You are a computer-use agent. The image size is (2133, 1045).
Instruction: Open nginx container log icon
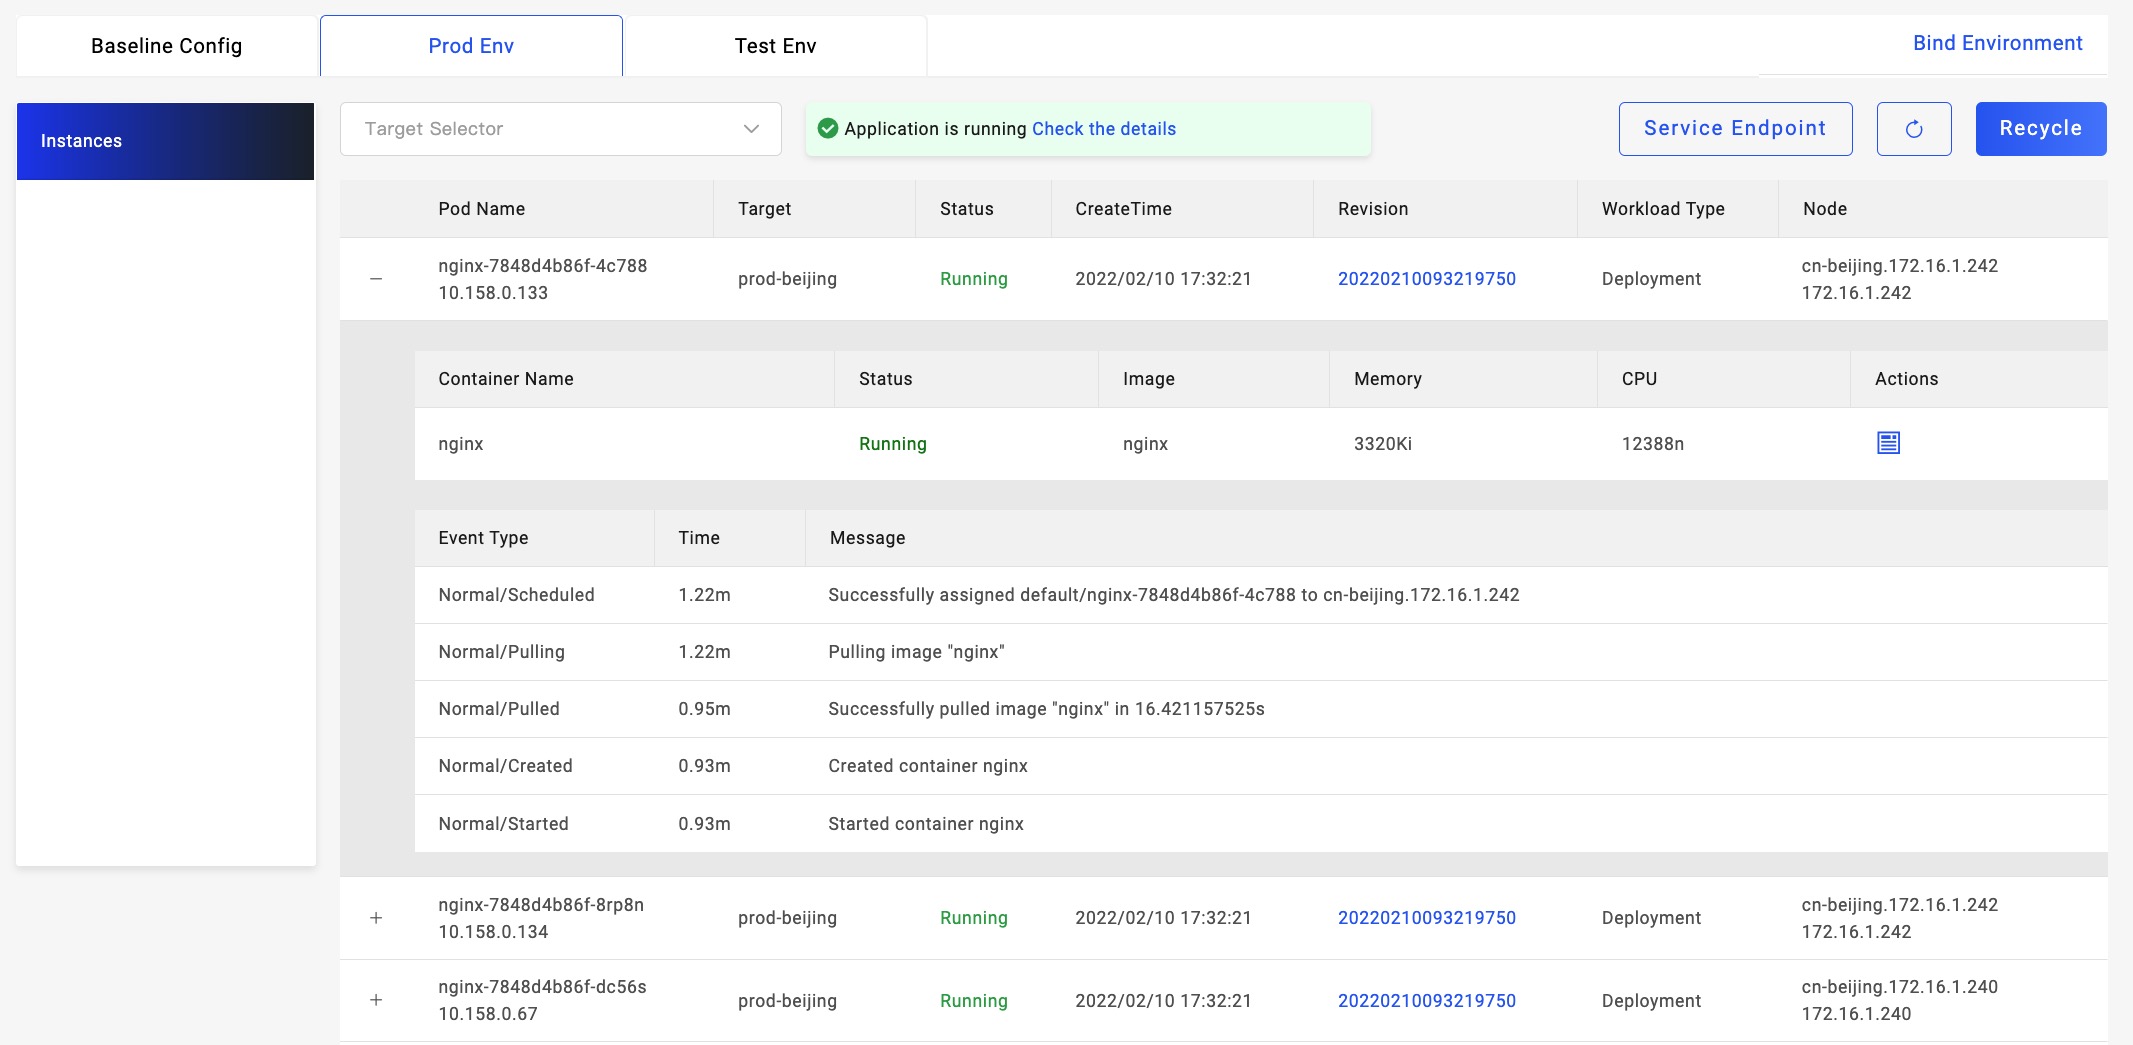pyautogui.click(x=1888, y=443)
